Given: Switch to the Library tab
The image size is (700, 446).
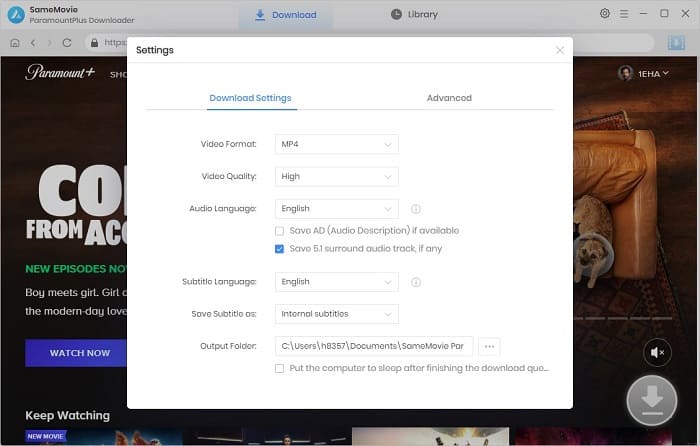Looking at the screenshot, I should 414,15.
